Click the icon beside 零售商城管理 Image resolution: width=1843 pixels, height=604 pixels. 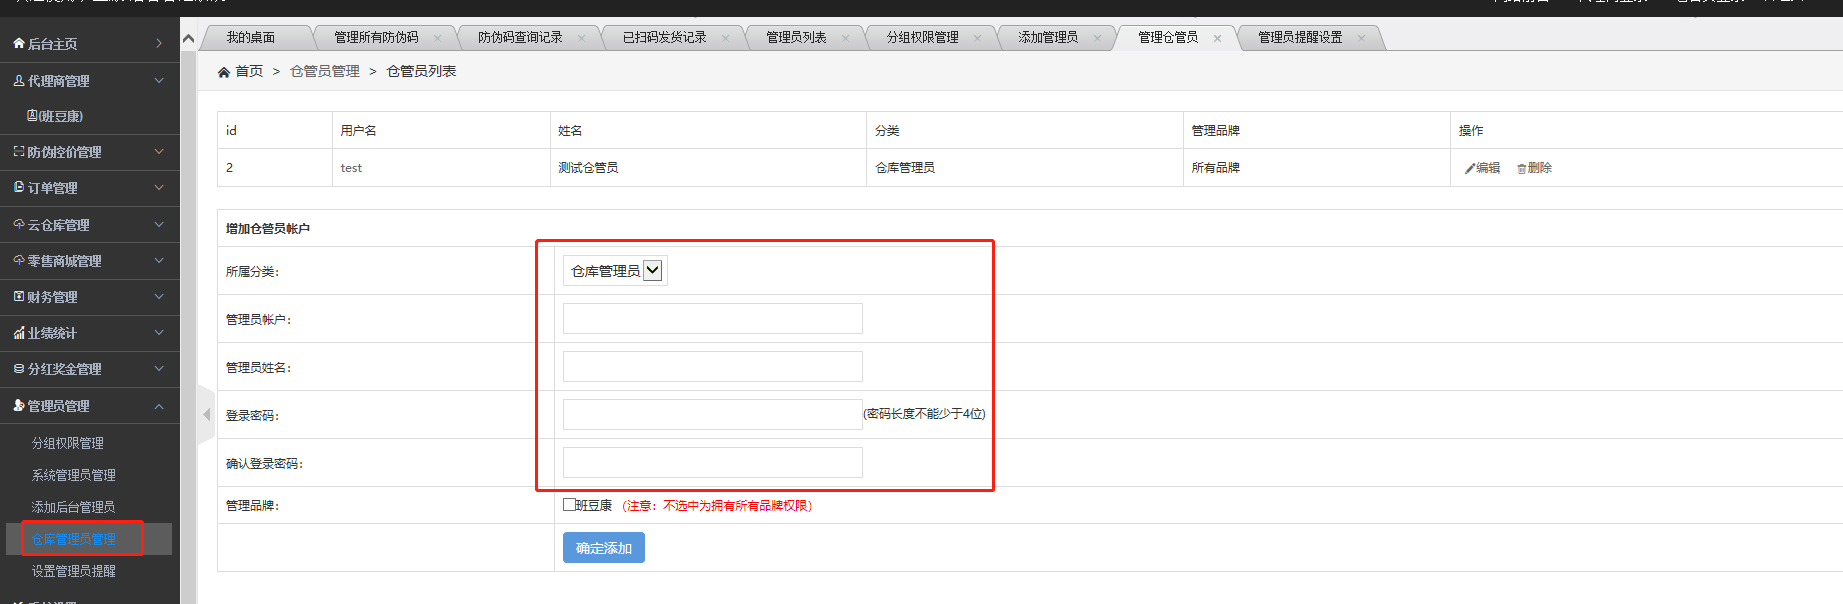pyautogui.click(x=18, y=261)
